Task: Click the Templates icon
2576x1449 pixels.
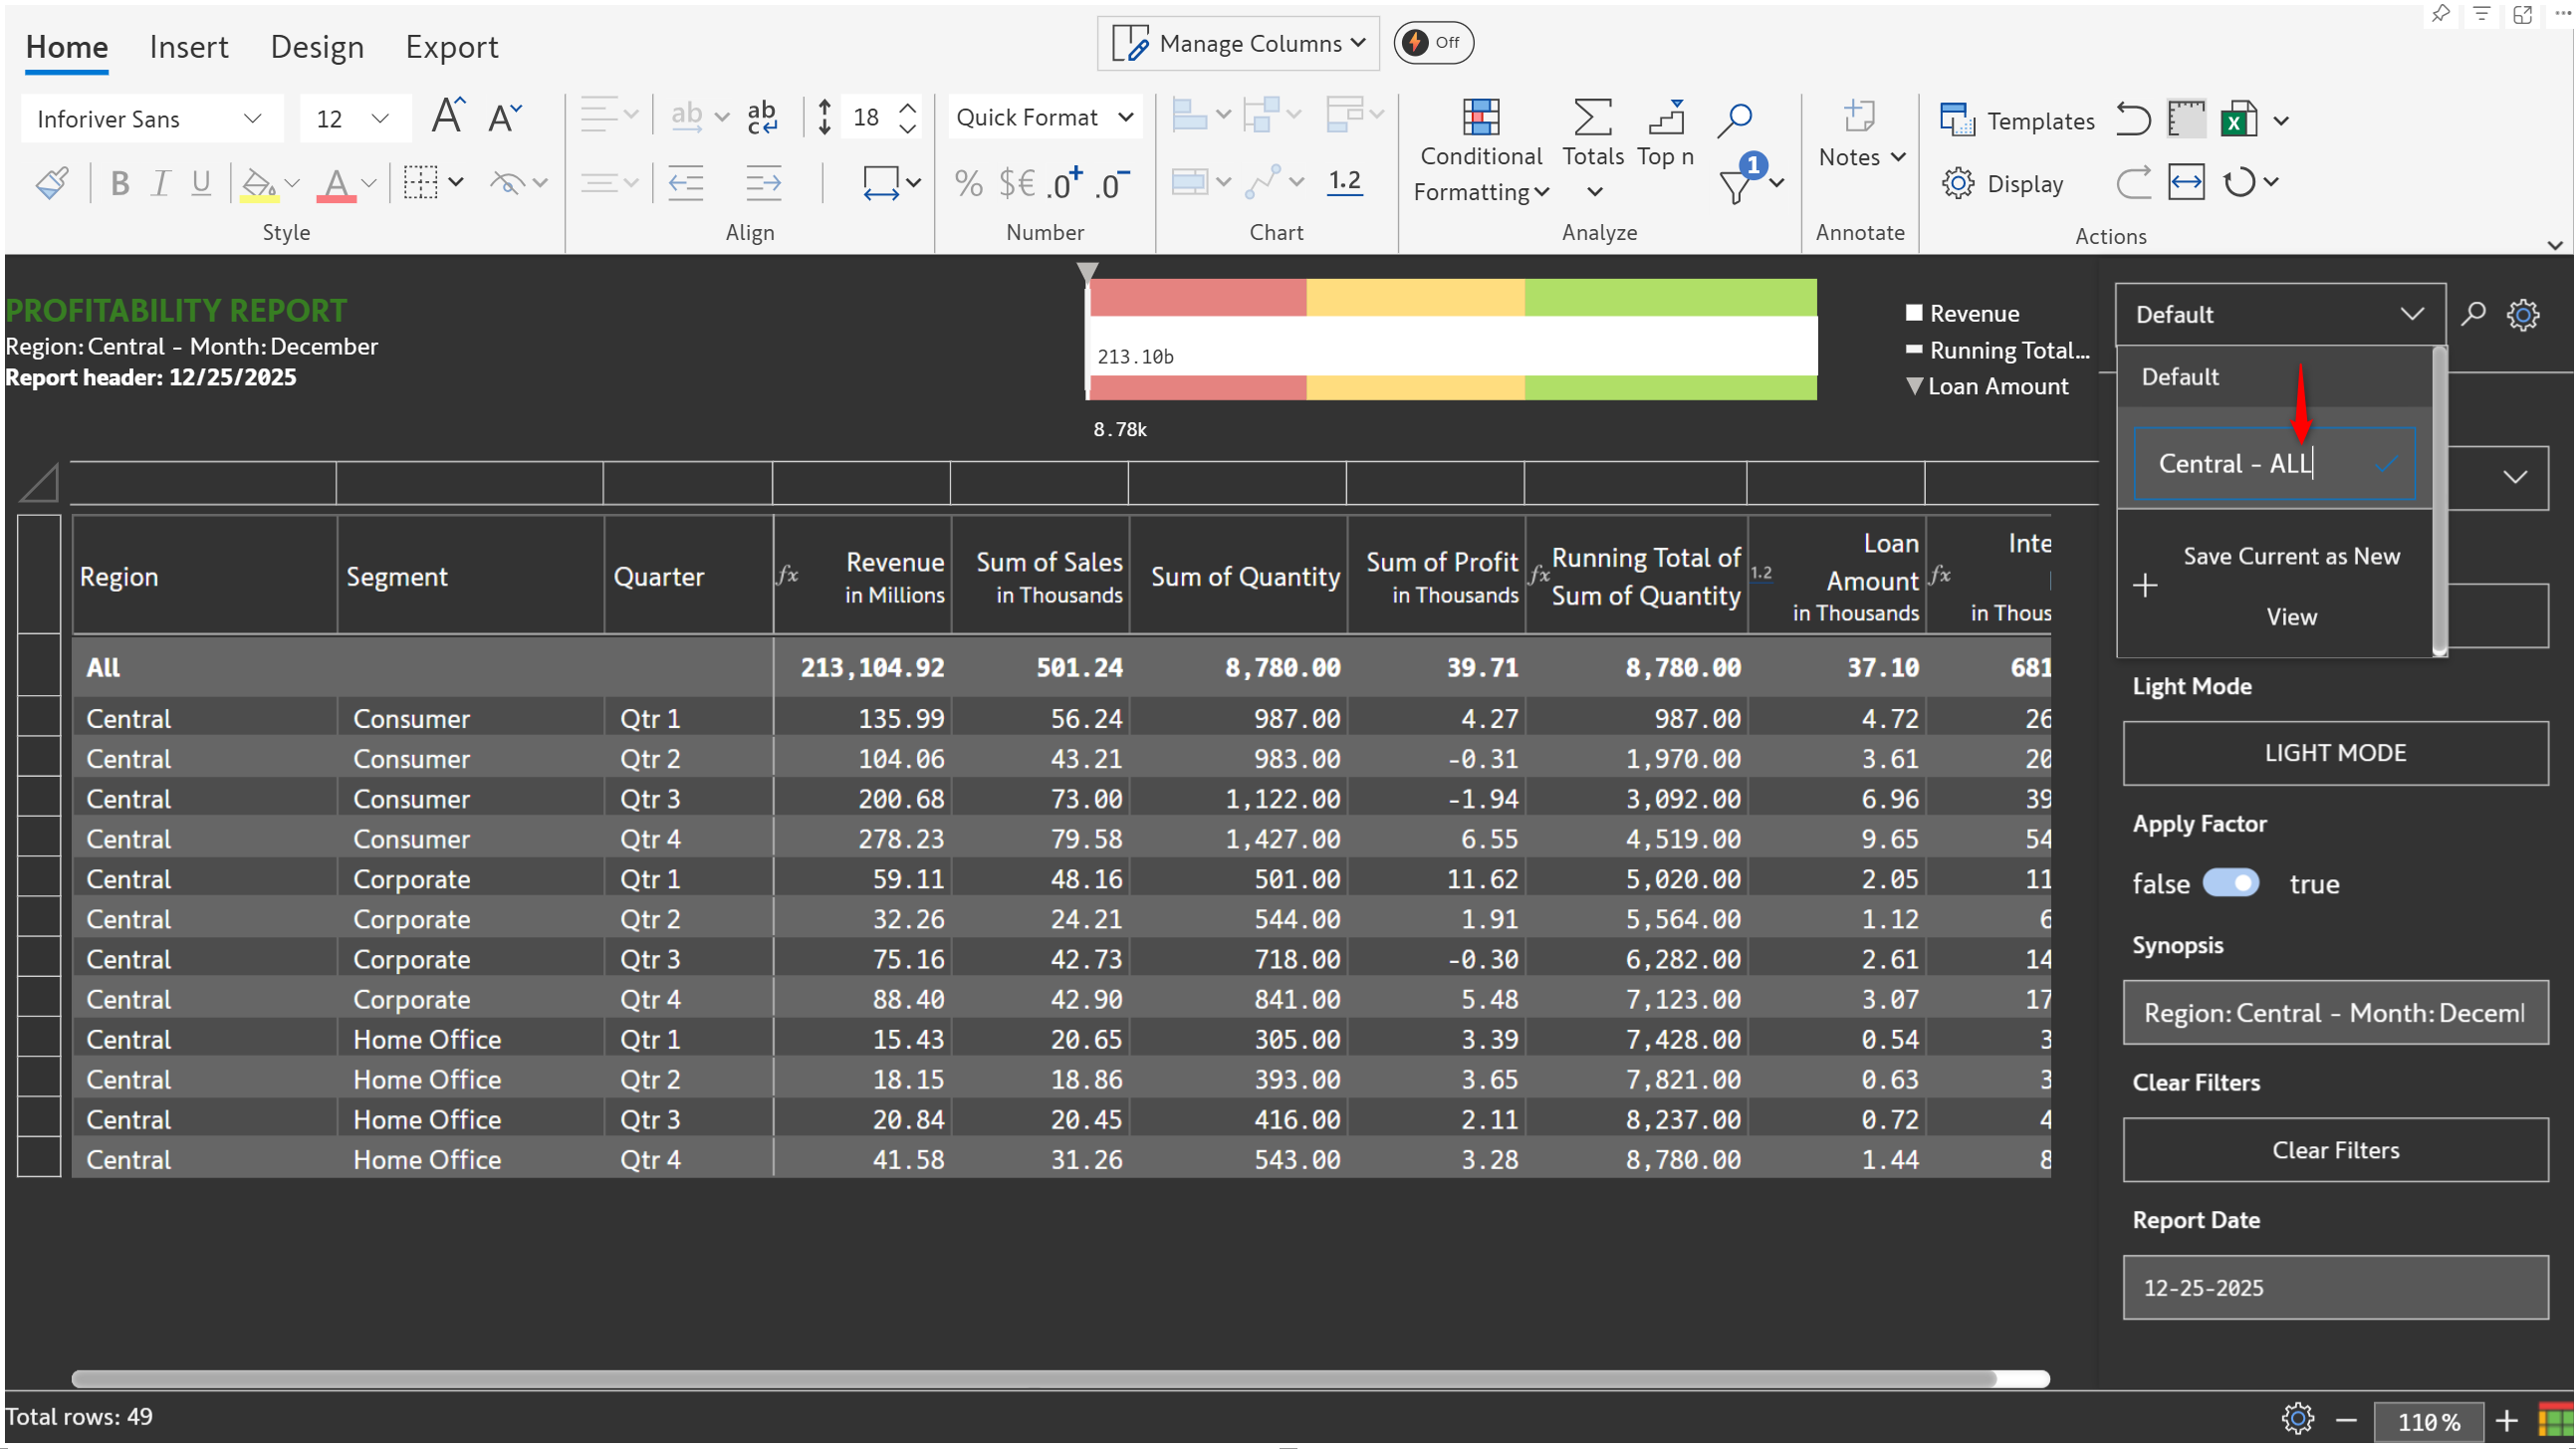Action: (1956, 120)
